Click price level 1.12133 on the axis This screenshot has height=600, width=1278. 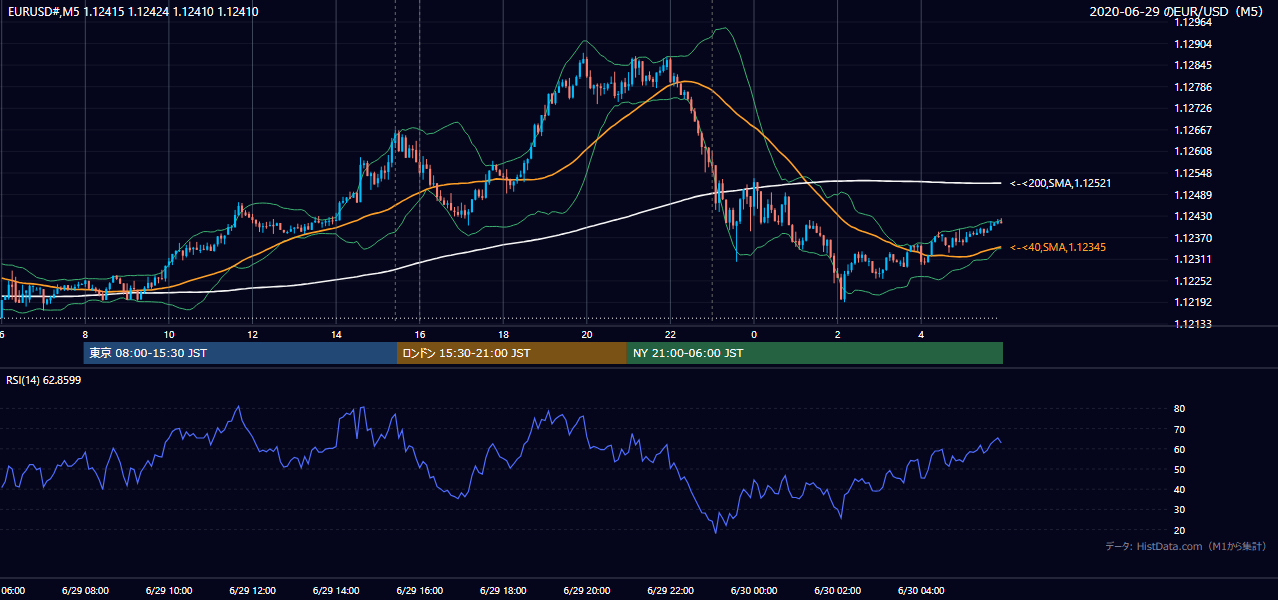click(1192, 324)
